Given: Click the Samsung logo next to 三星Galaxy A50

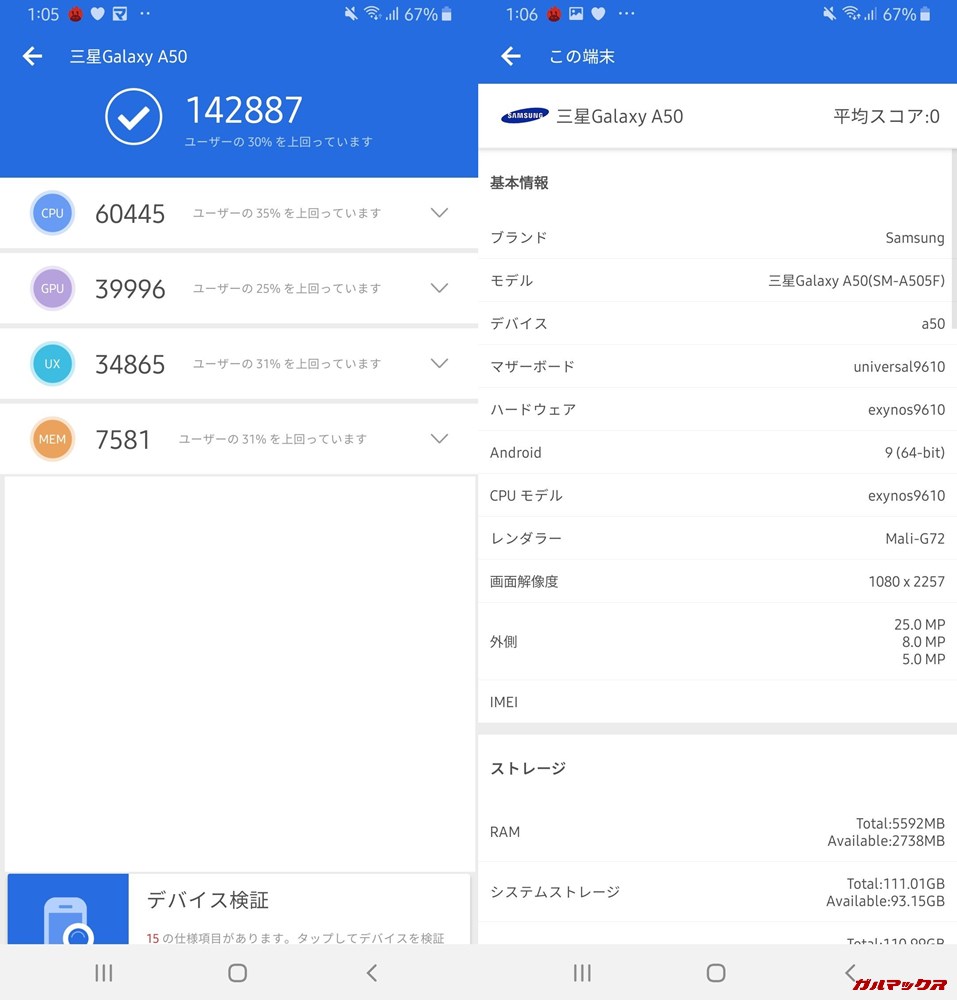Looking at the screenshot, I should [x=527, y=114].
